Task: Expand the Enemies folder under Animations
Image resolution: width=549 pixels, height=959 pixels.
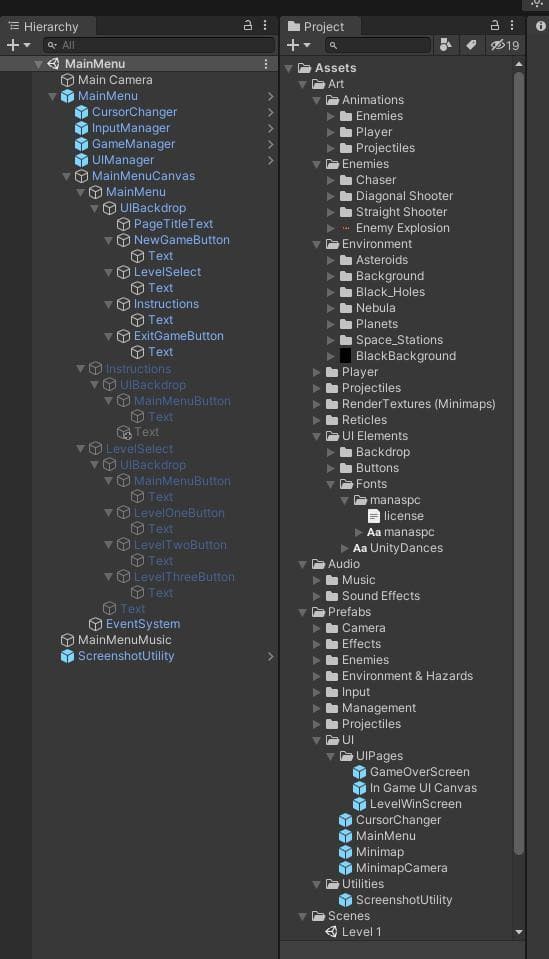Action: pyautogui.click(x=331, y=116)
